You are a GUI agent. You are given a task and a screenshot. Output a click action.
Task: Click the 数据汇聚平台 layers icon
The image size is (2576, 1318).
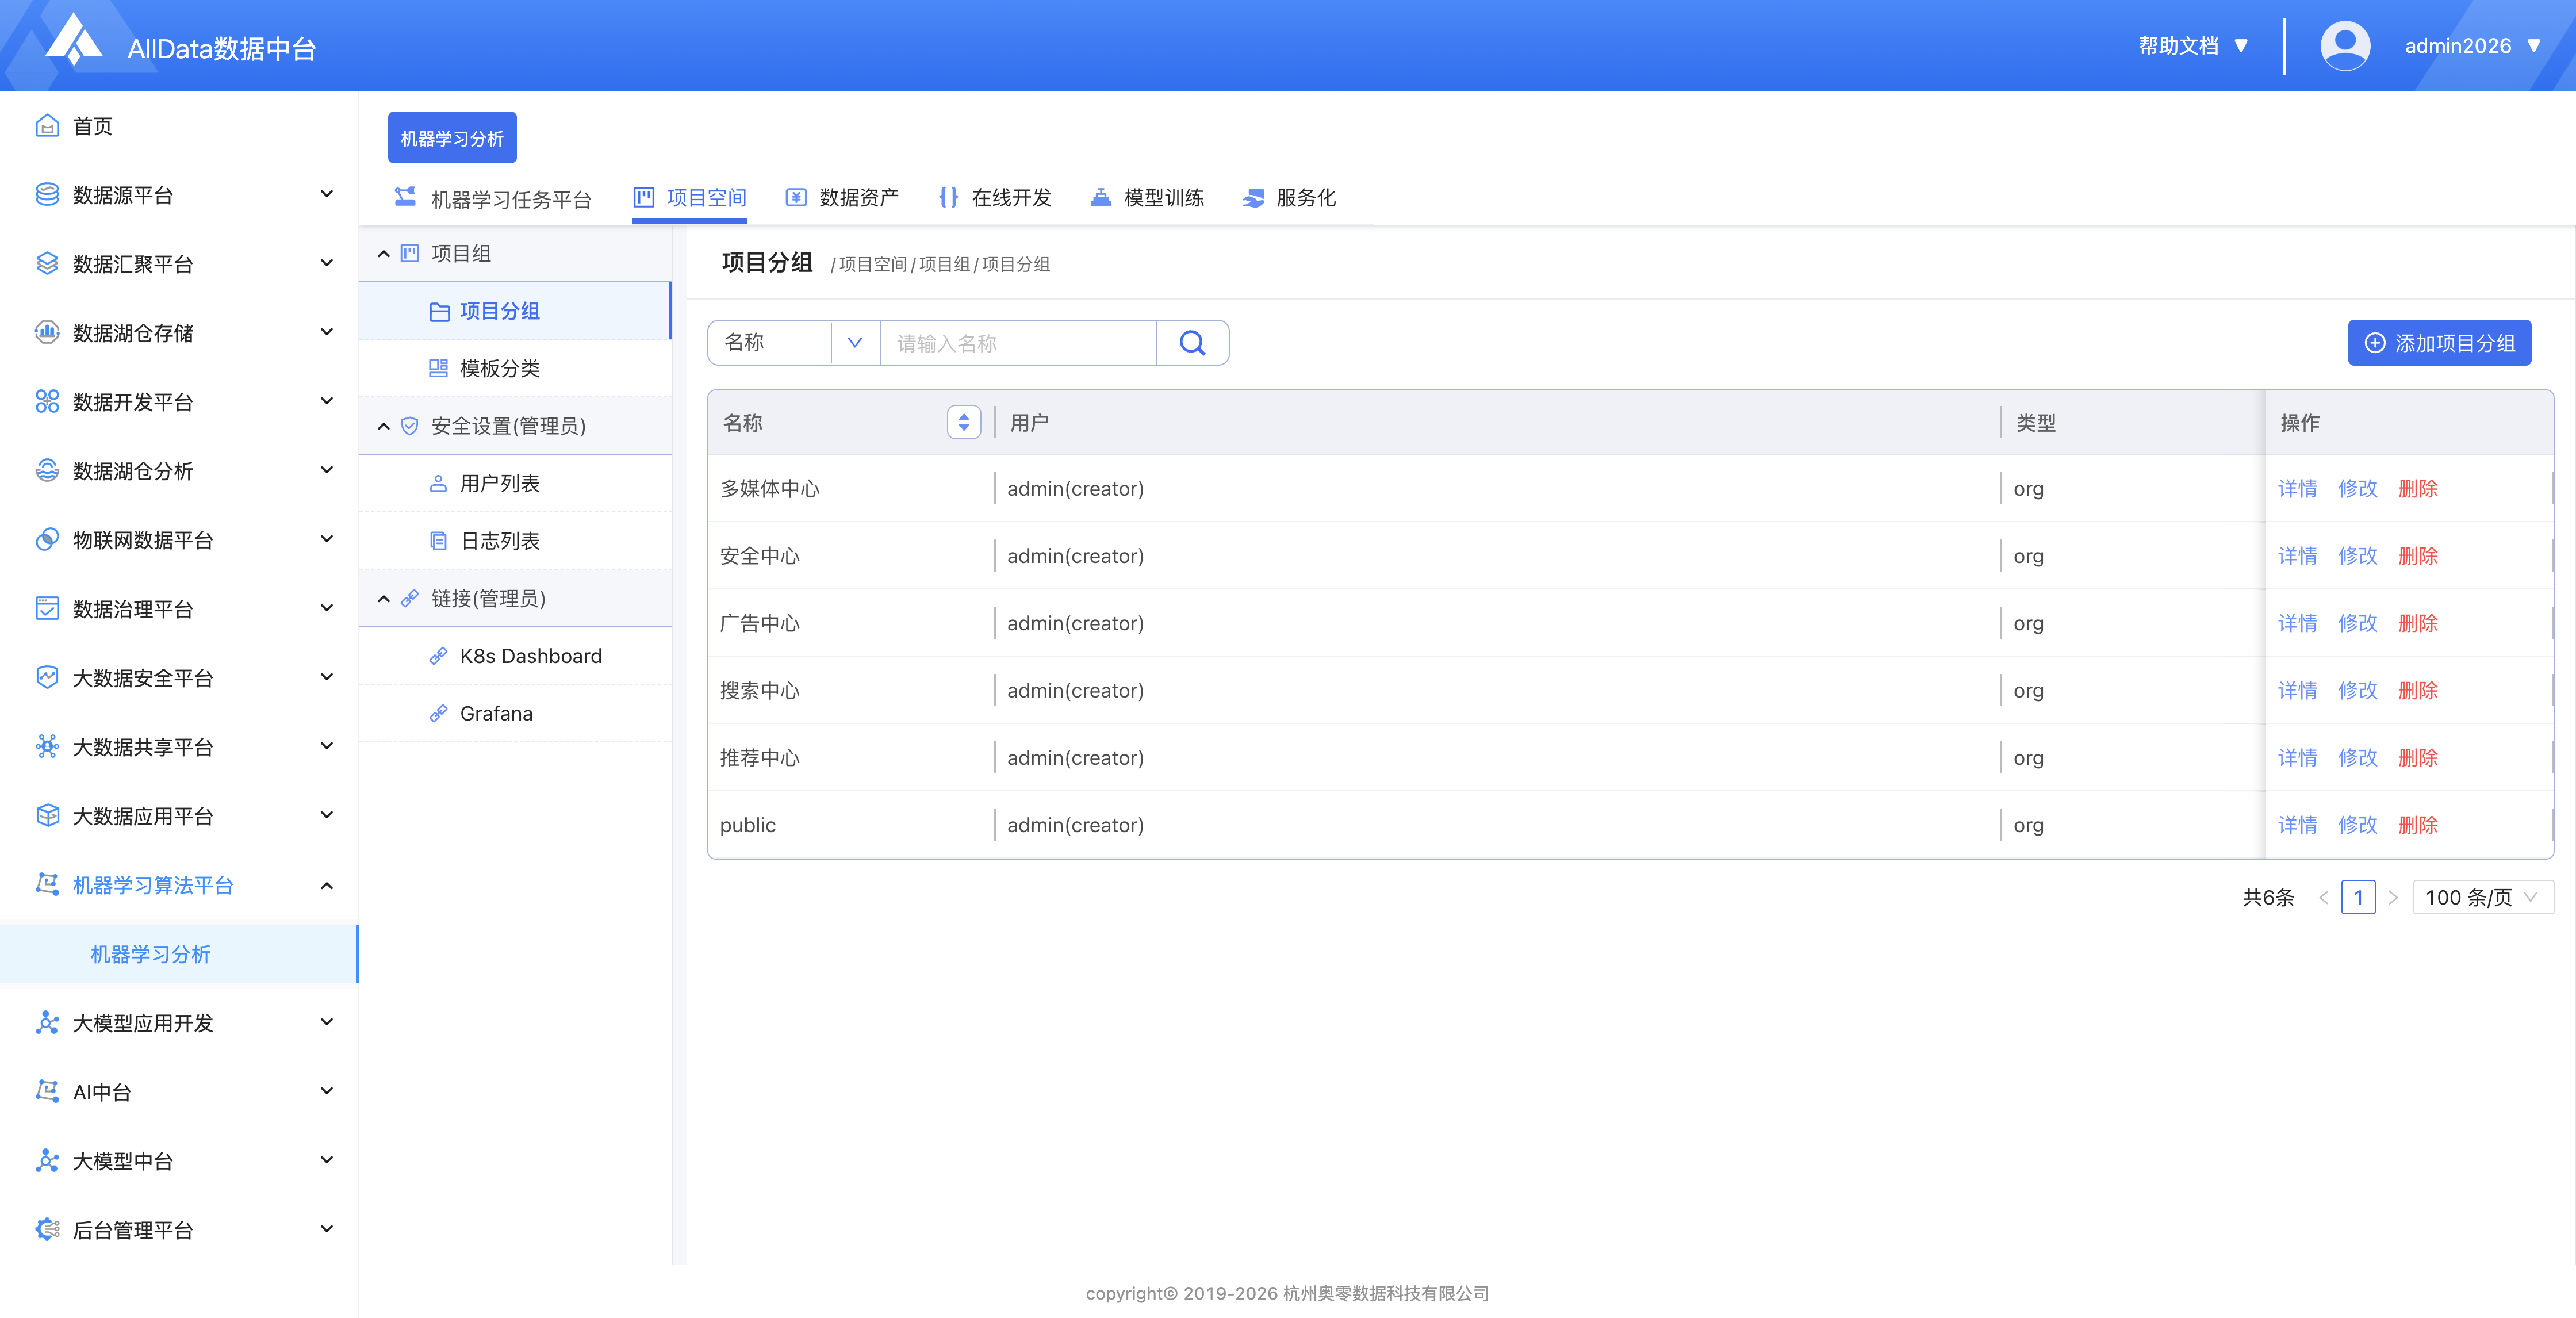pos(47,264)
